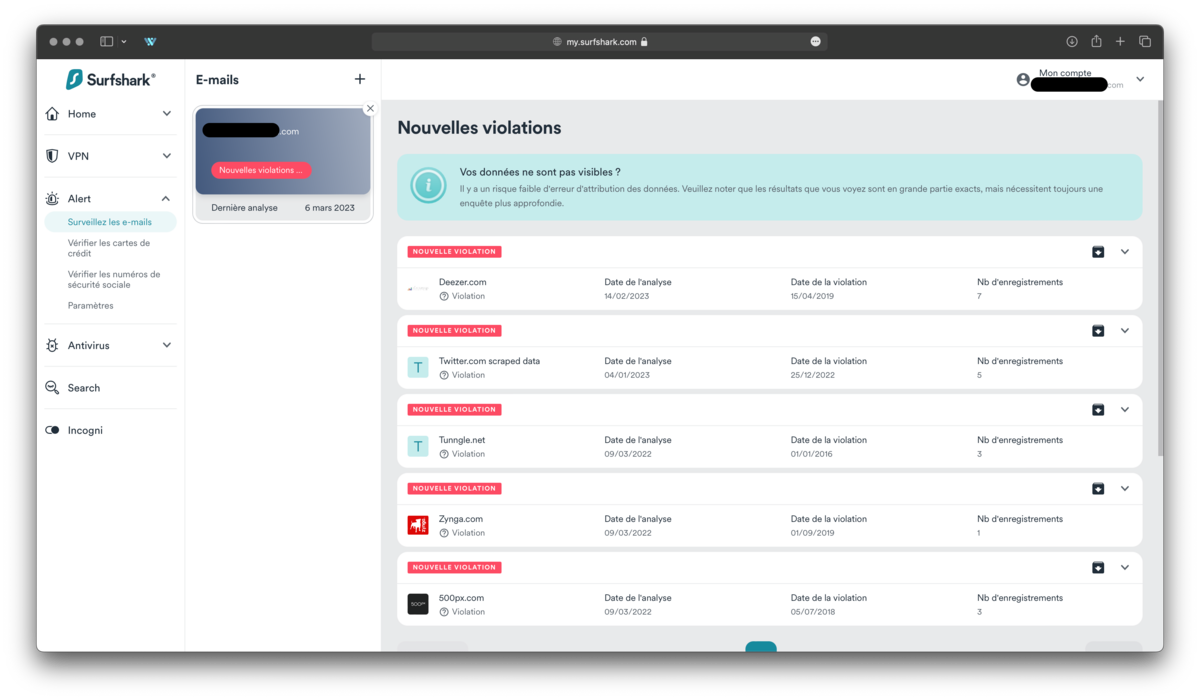The height and width of the screenshot is (700, 1200).
Task: Select Surveillez les e-mails
Action: point(110,222)
